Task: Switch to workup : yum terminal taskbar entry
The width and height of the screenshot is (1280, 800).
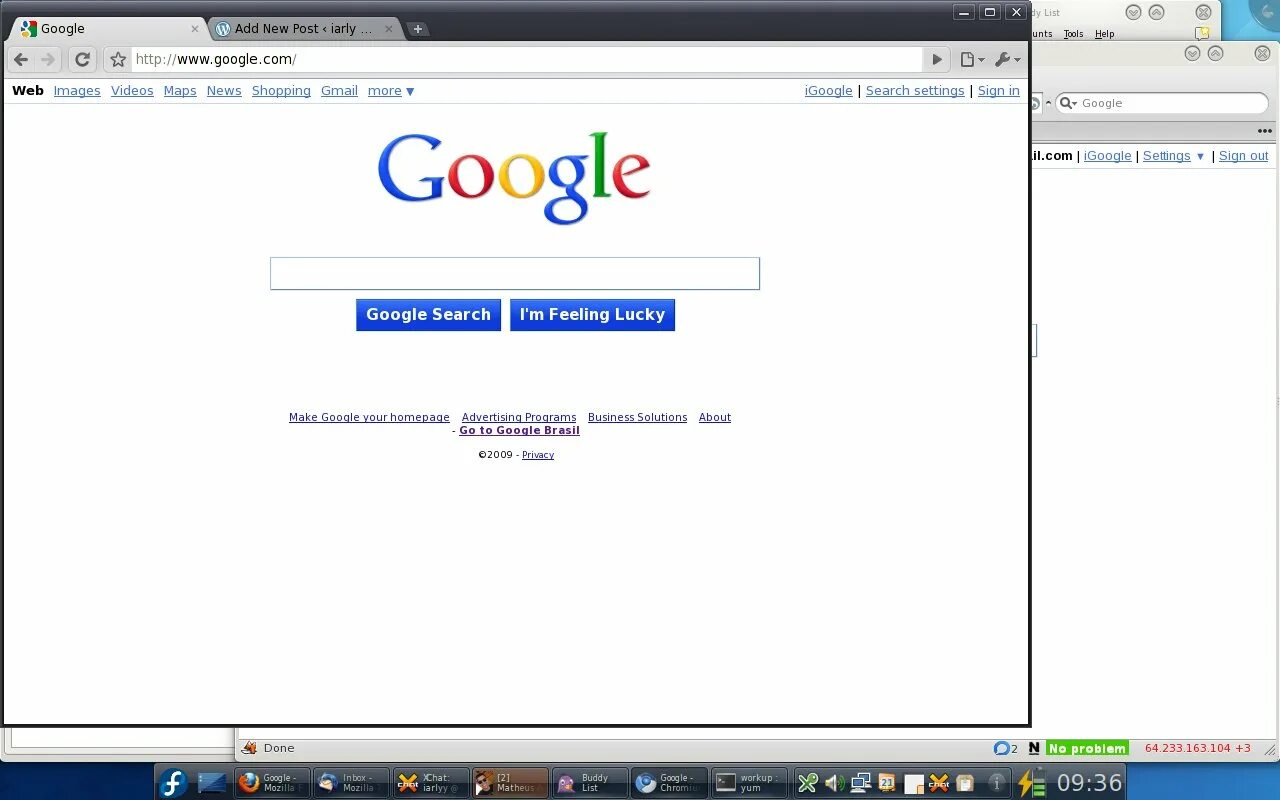Action: 750,782
